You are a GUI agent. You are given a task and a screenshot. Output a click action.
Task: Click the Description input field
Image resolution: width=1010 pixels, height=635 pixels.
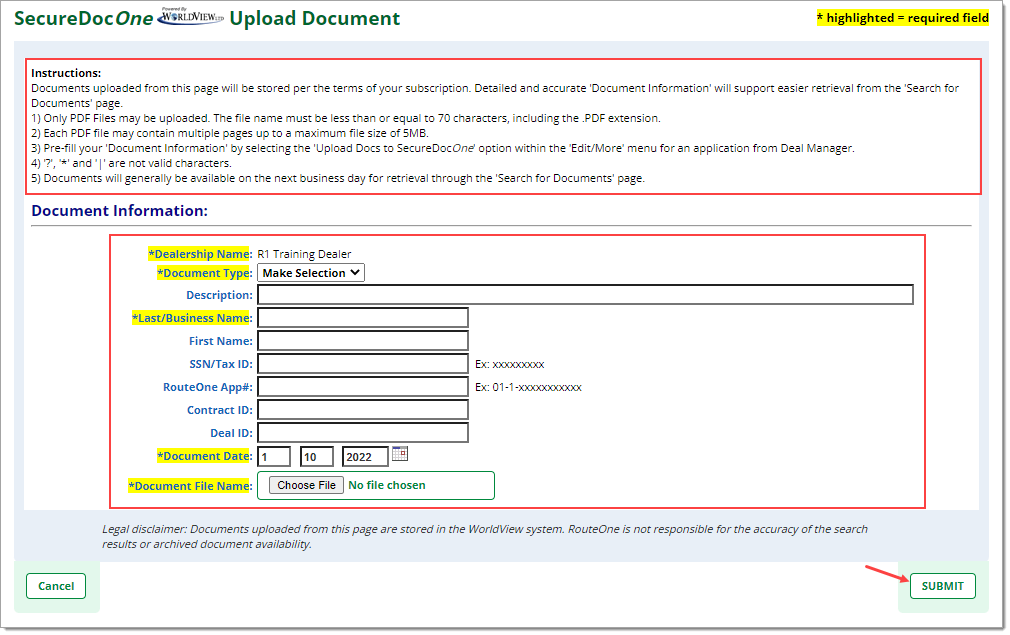pos(585,295)
